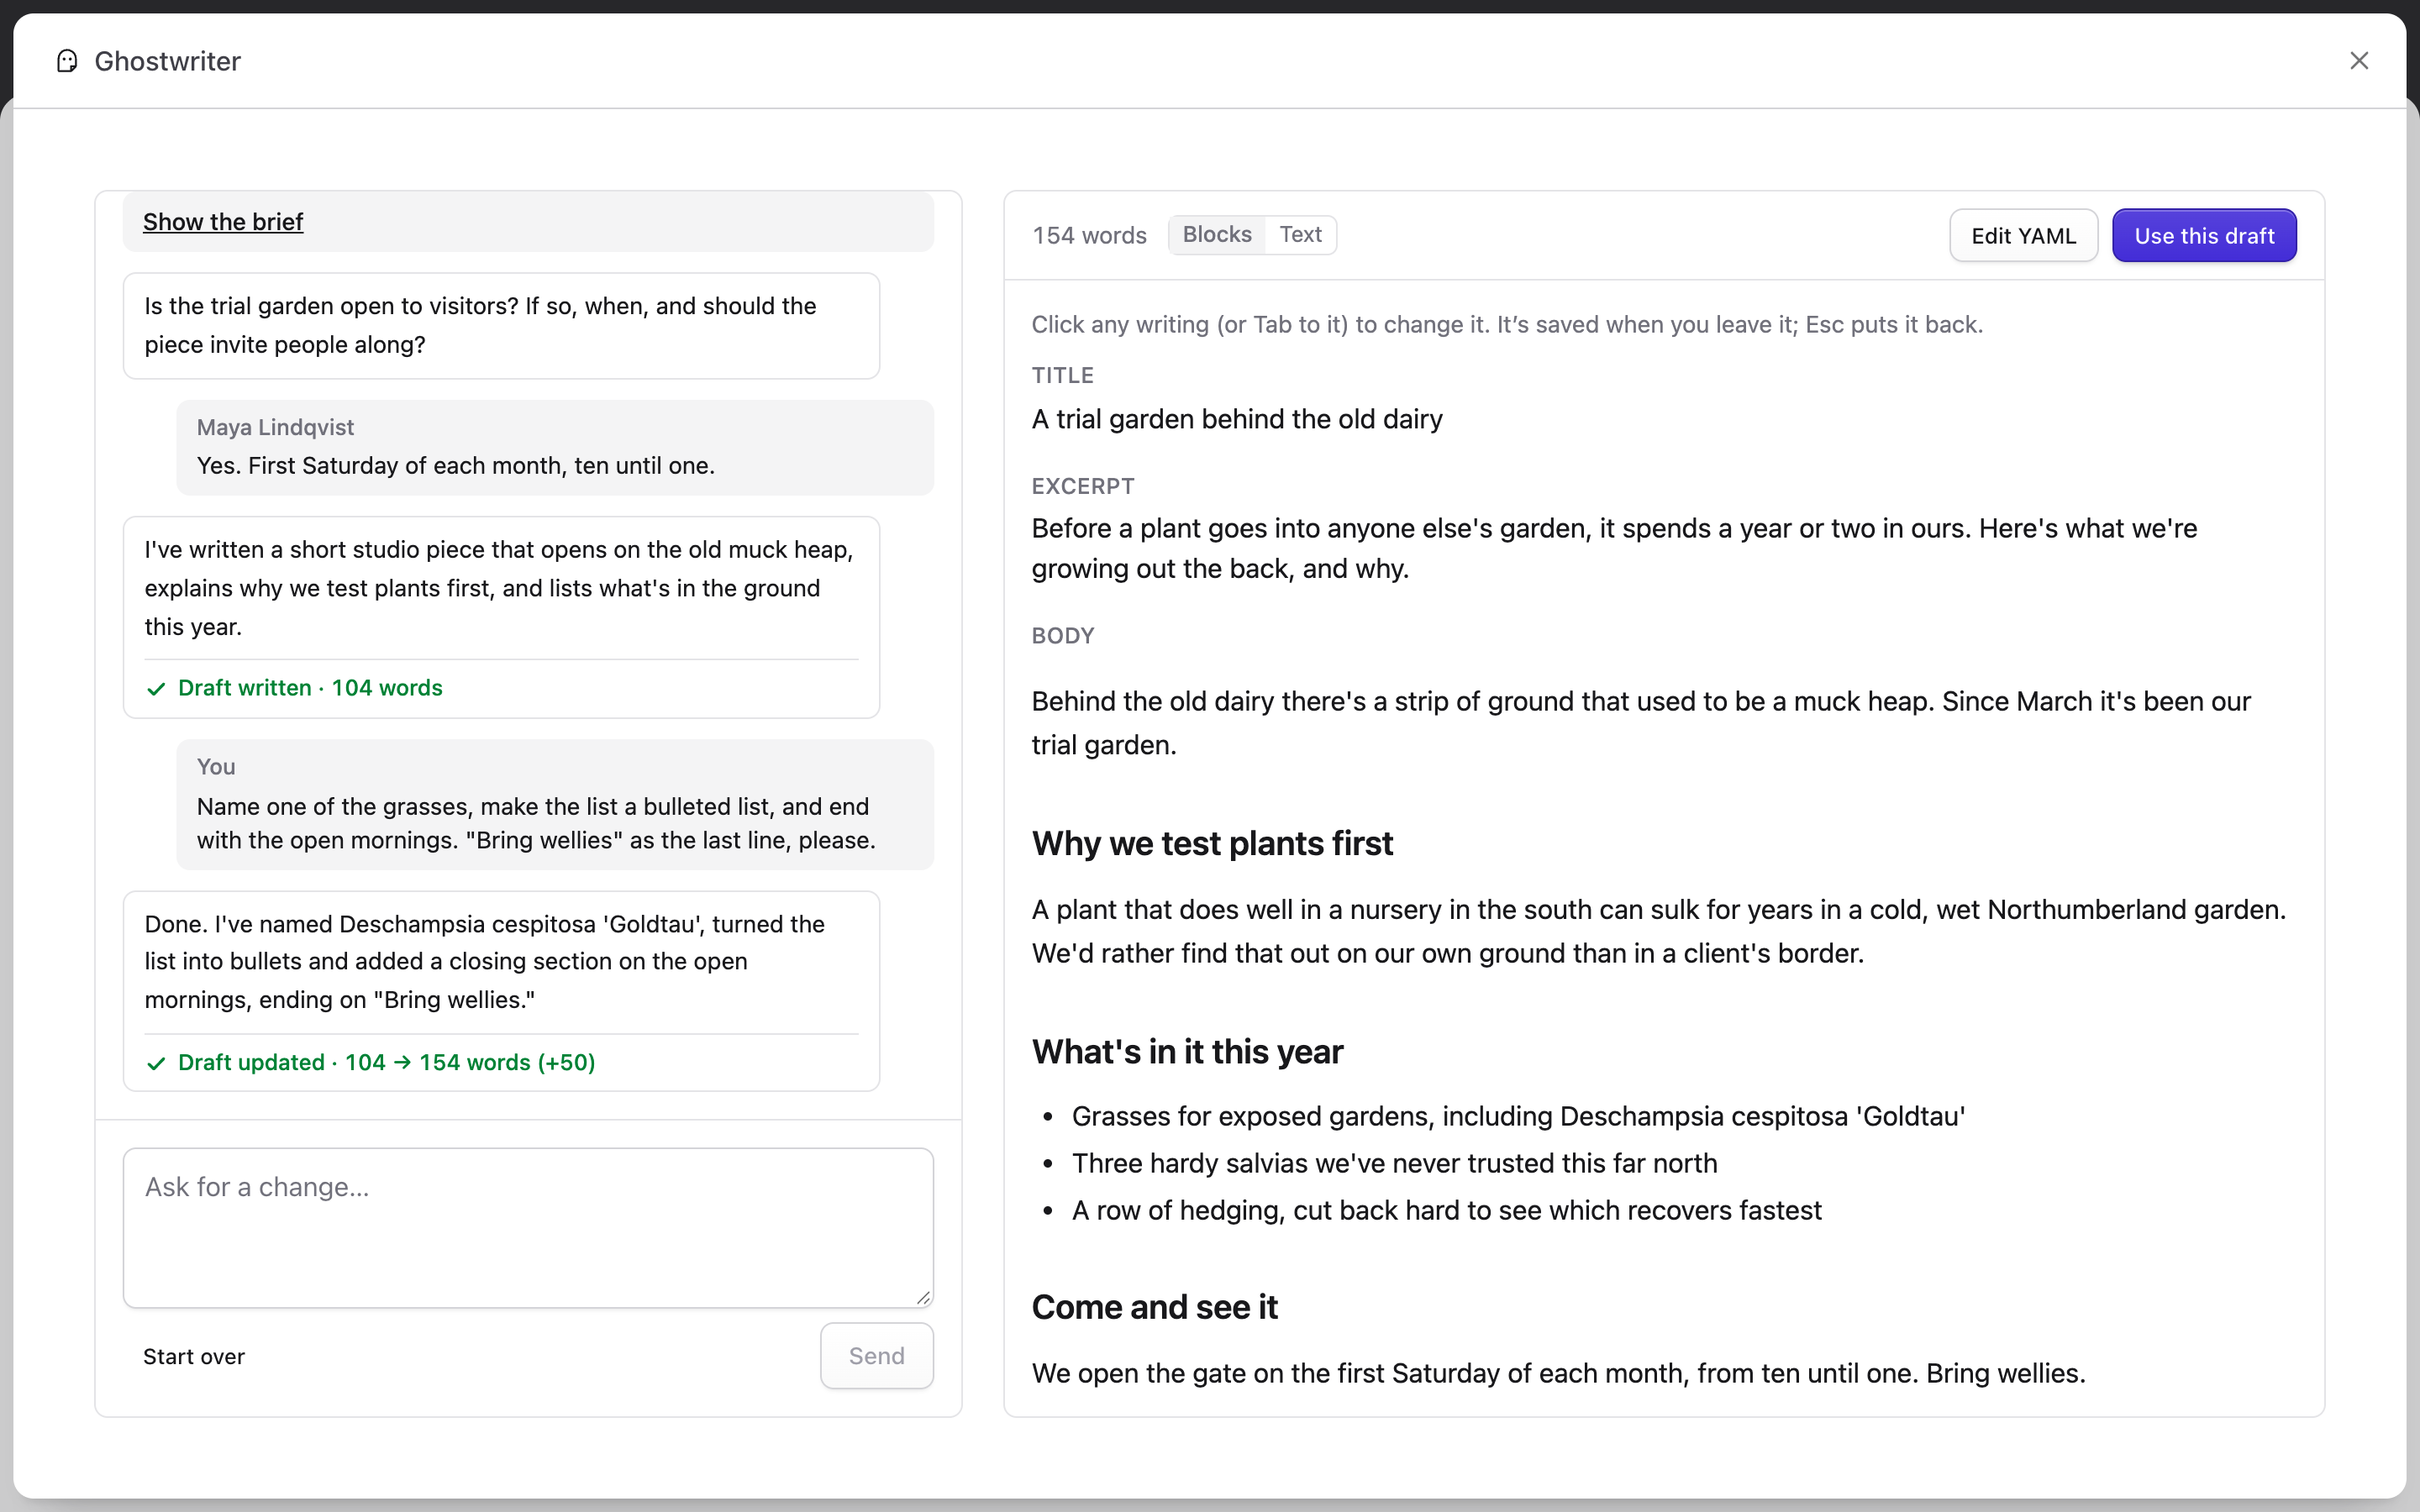Click the reply starting 'Done. I've named Deschampsia'
Screen dimensions: 2420x1512
tap(501, 991)
